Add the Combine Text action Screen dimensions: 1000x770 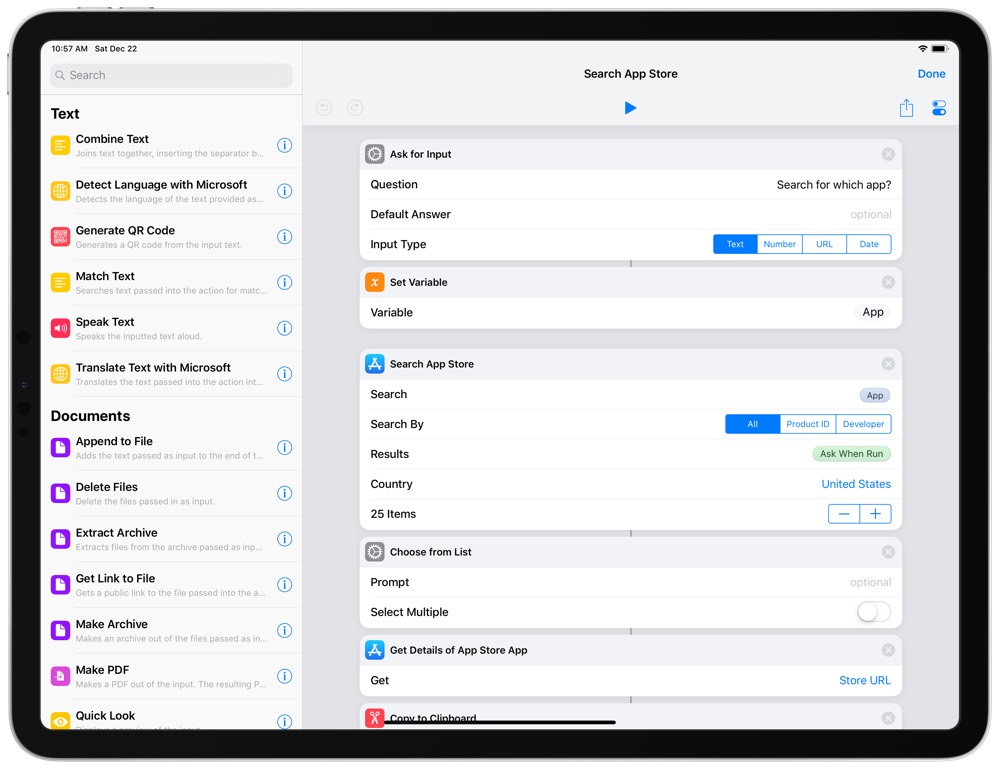tap(171, 145)
